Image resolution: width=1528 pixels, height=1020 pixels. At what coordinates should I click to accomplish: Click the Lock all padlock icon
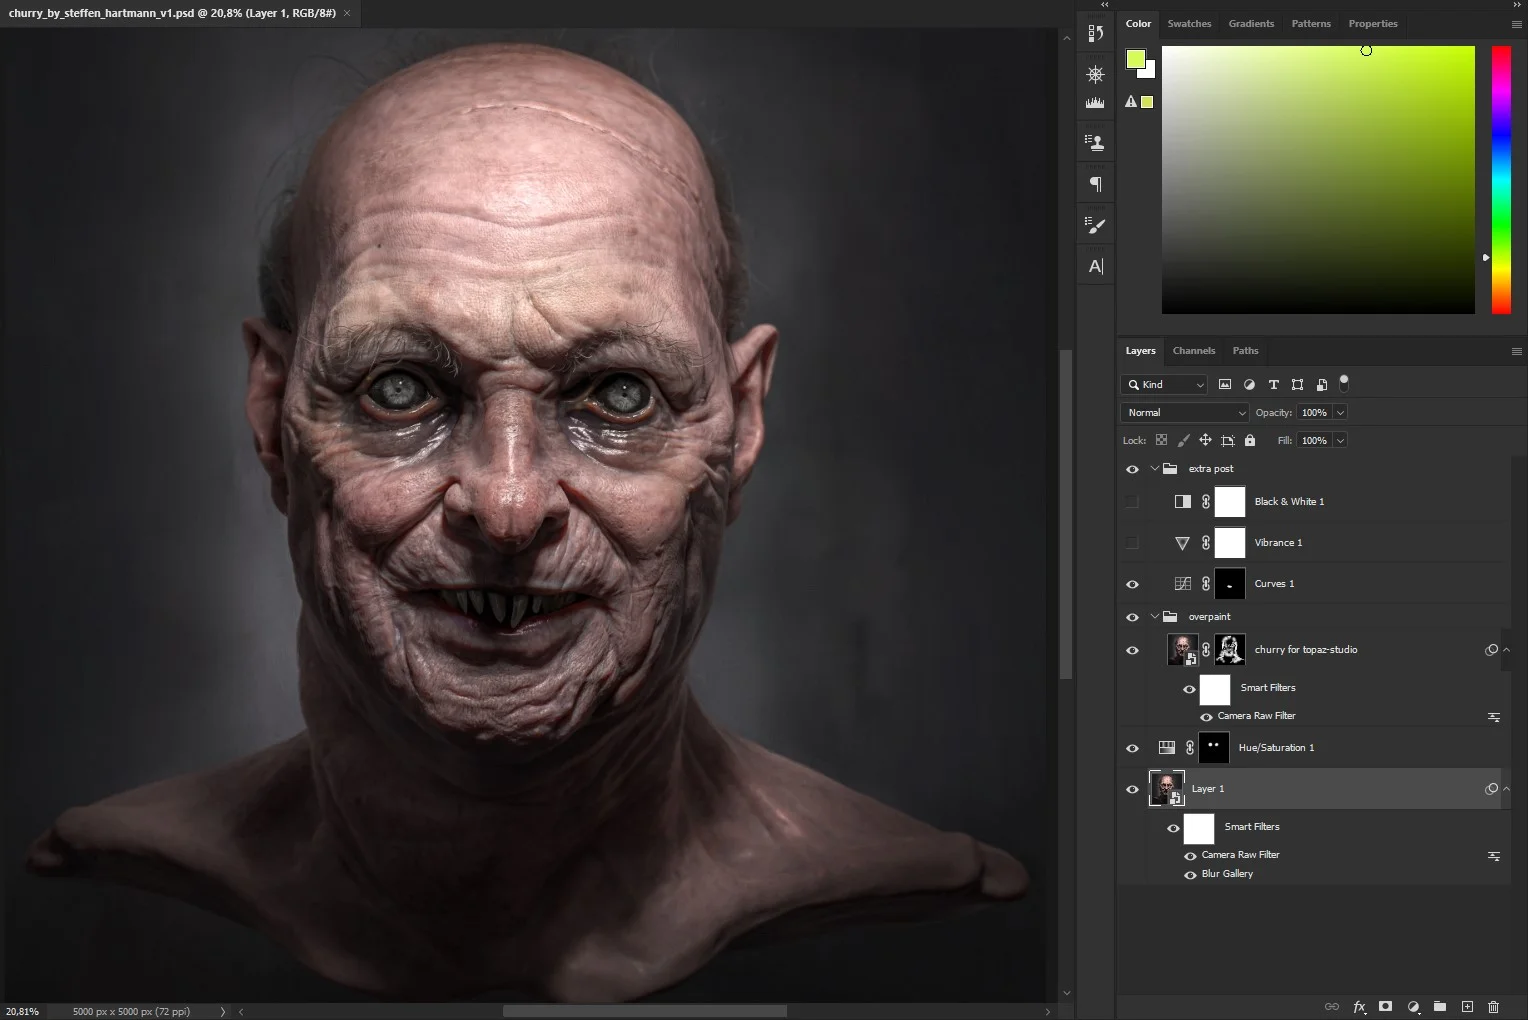[x=1249, y=440]
